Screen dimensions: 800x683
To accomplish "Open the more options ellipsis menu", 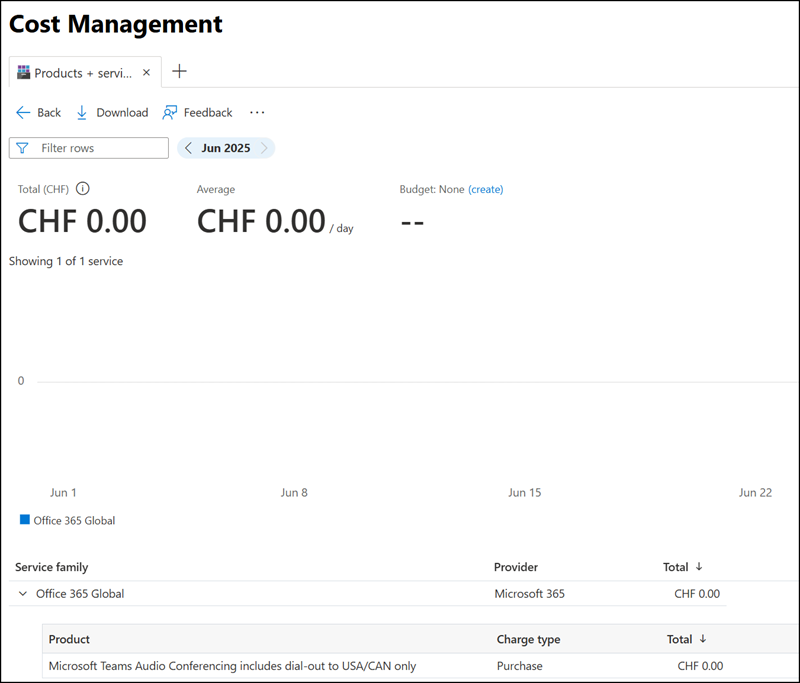I will pyautogui.click(x=257, y=112).
